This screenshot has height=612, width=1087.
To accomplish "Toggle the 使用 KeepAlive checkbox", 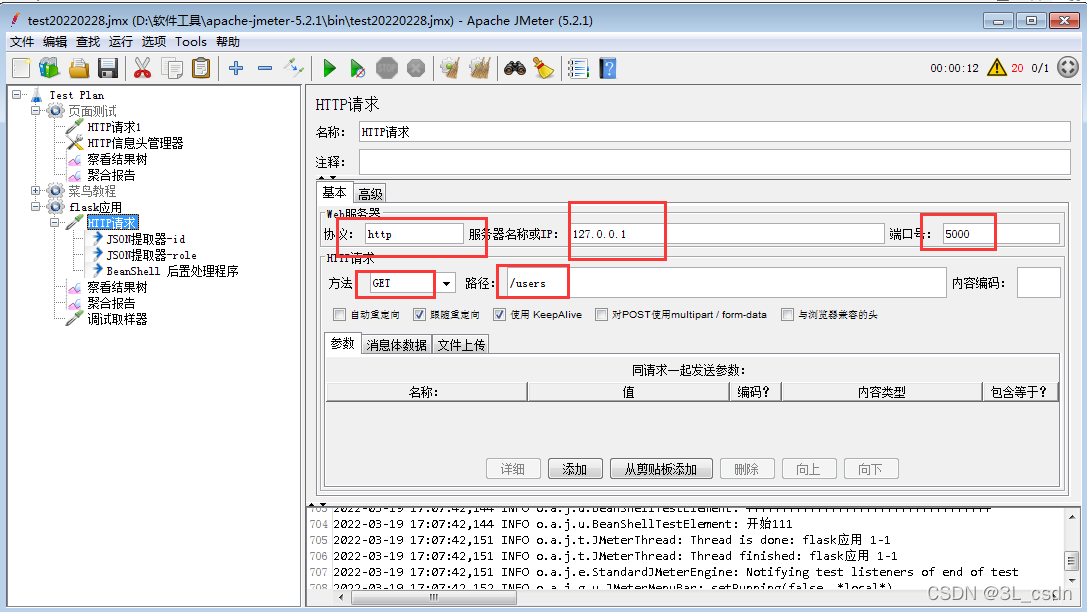I will 499,315.
